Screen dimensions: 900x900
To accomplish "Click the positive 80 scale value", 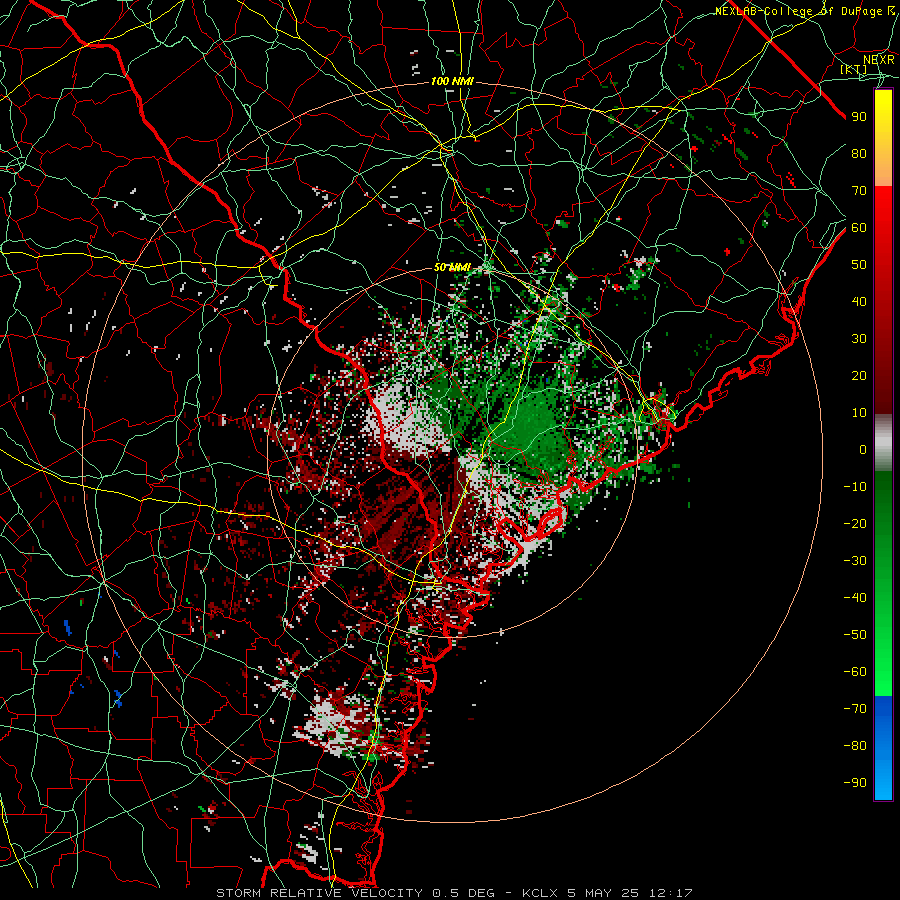I will coord(859,153).
